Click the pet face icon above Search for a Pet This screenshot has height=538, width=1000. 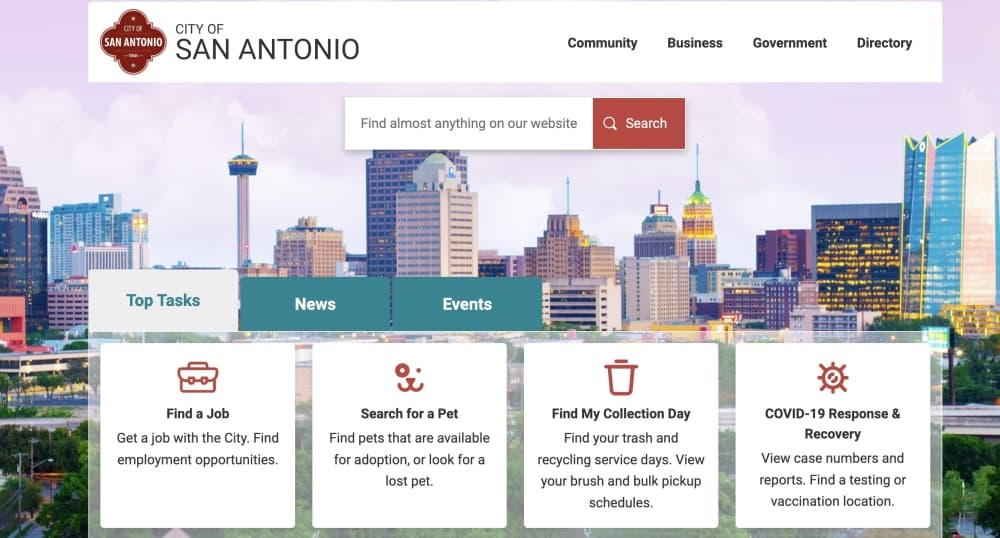coord(409,377)
